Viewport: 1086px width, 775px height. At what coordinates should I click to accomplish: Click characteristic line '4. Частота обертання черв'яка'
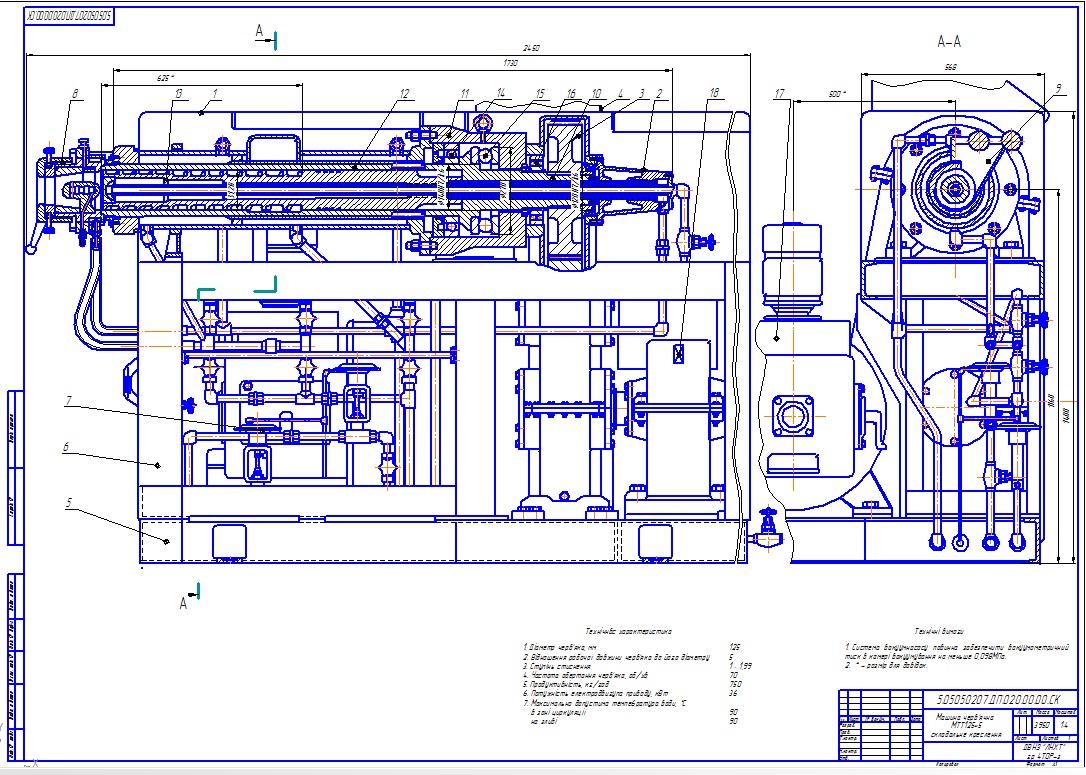[x=585, y=675]
